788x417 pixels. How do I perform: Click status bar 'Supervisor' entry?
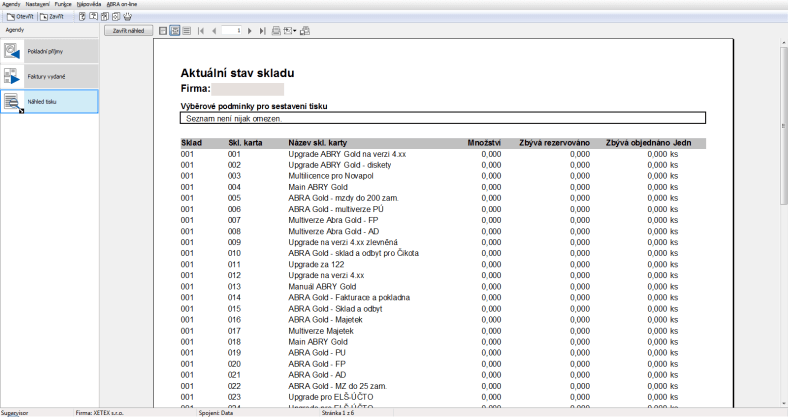[x=15, y=413]
